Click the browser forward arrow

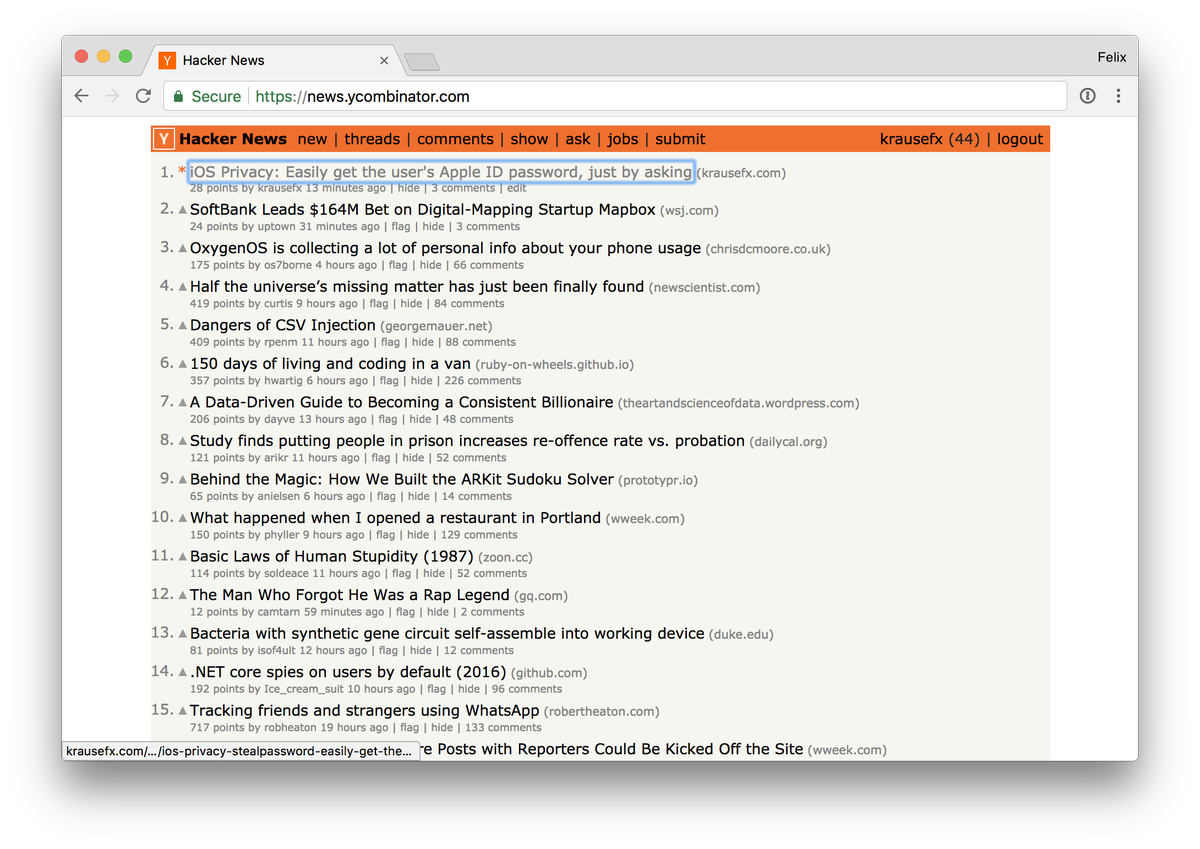pos(112,96)
